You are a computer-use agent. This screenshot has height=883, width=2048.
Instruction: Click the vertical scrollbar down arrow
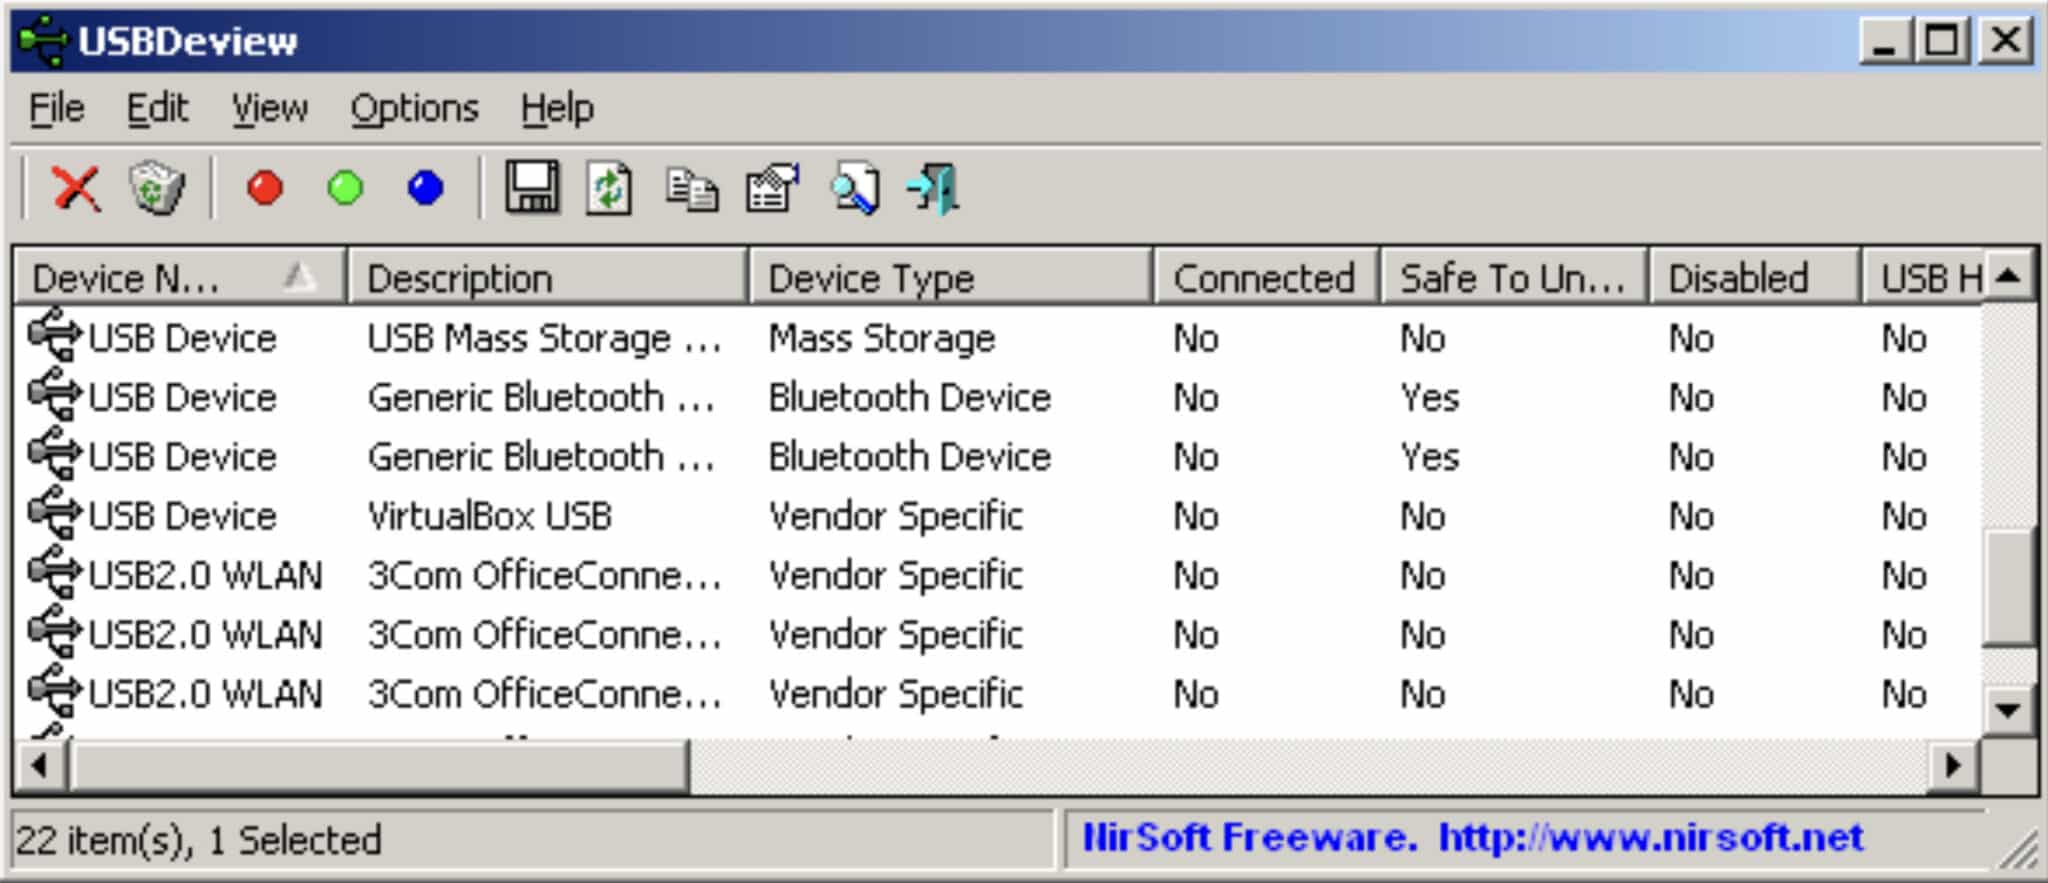[x=2007, y=710]
